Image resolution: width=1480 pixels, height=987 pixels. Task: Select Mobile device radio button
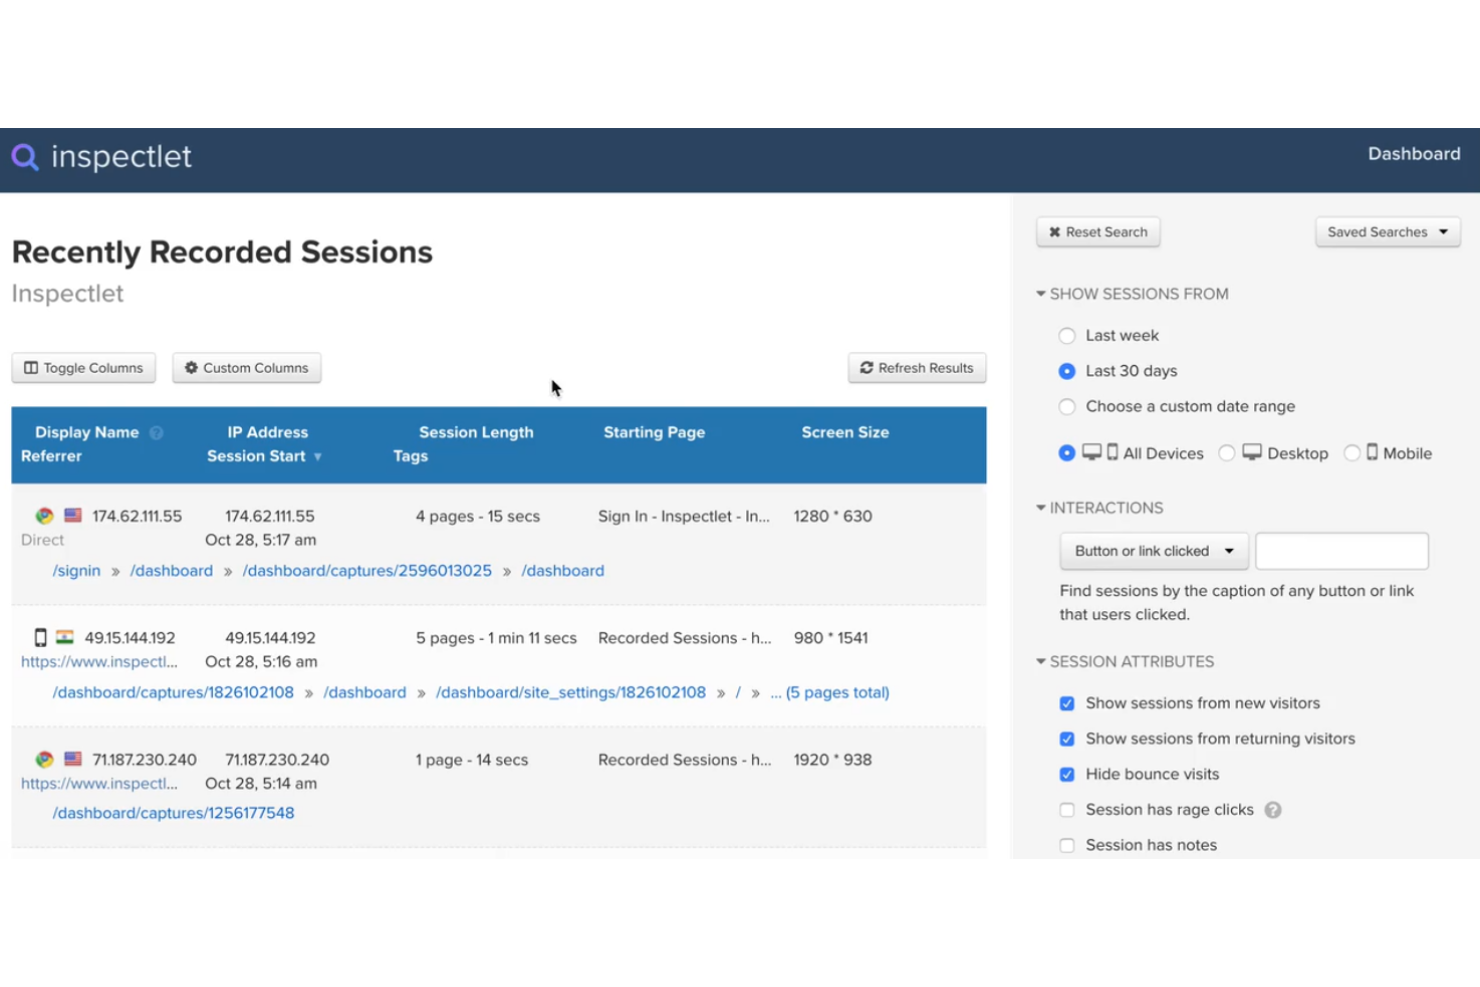(1352, 453)
